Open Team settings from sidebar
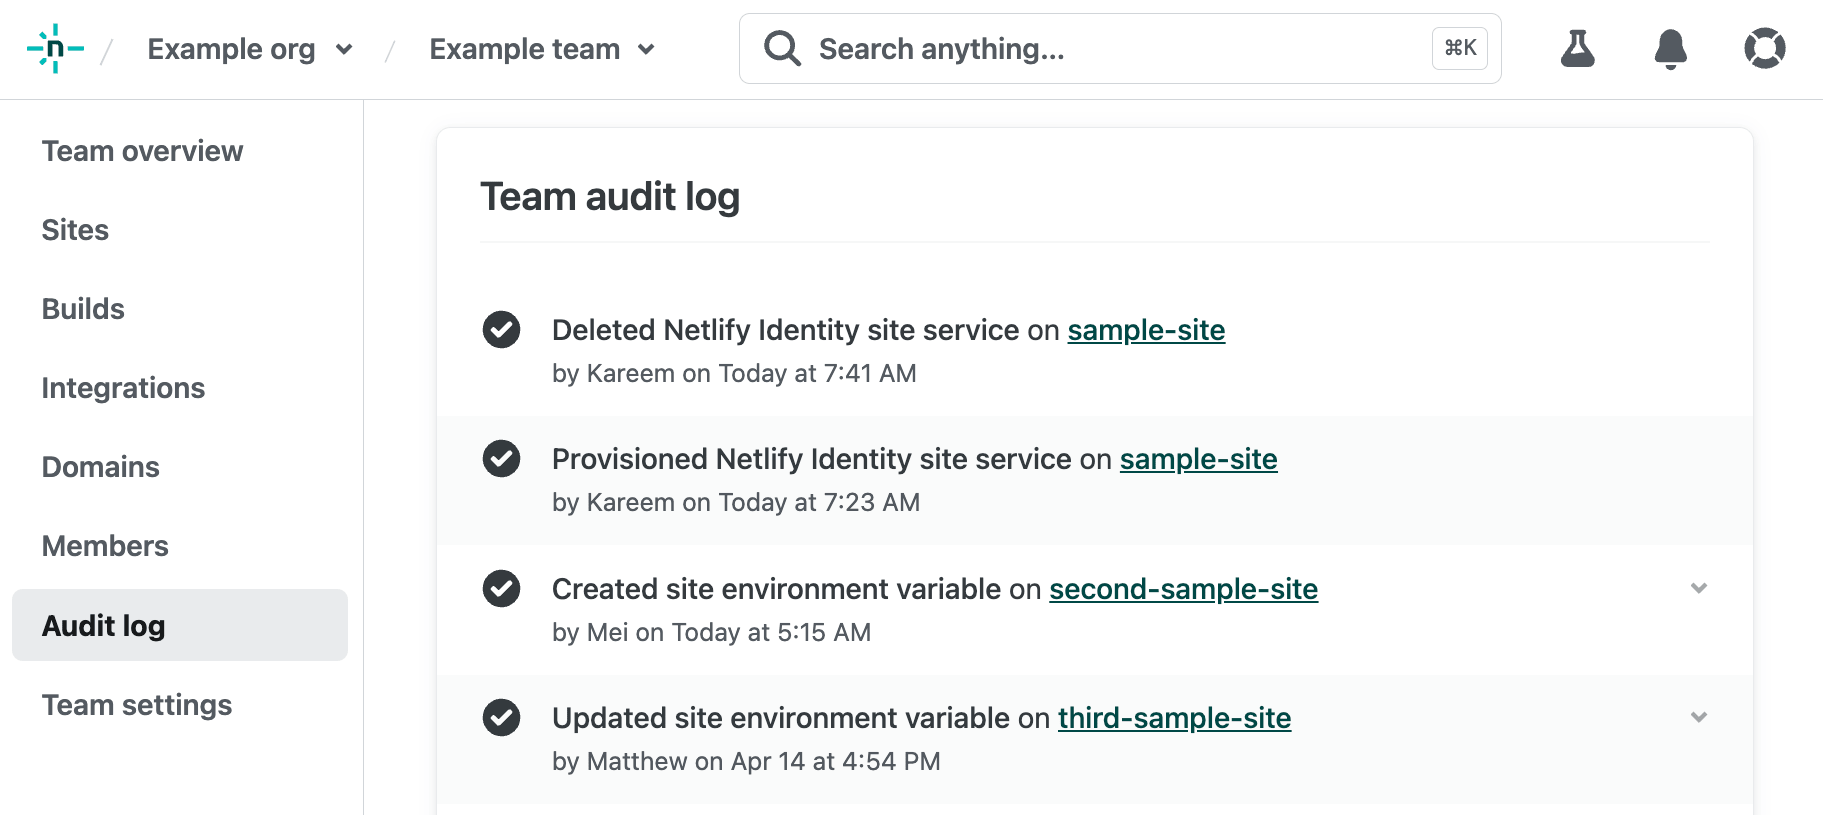 (x=137, y=705)
